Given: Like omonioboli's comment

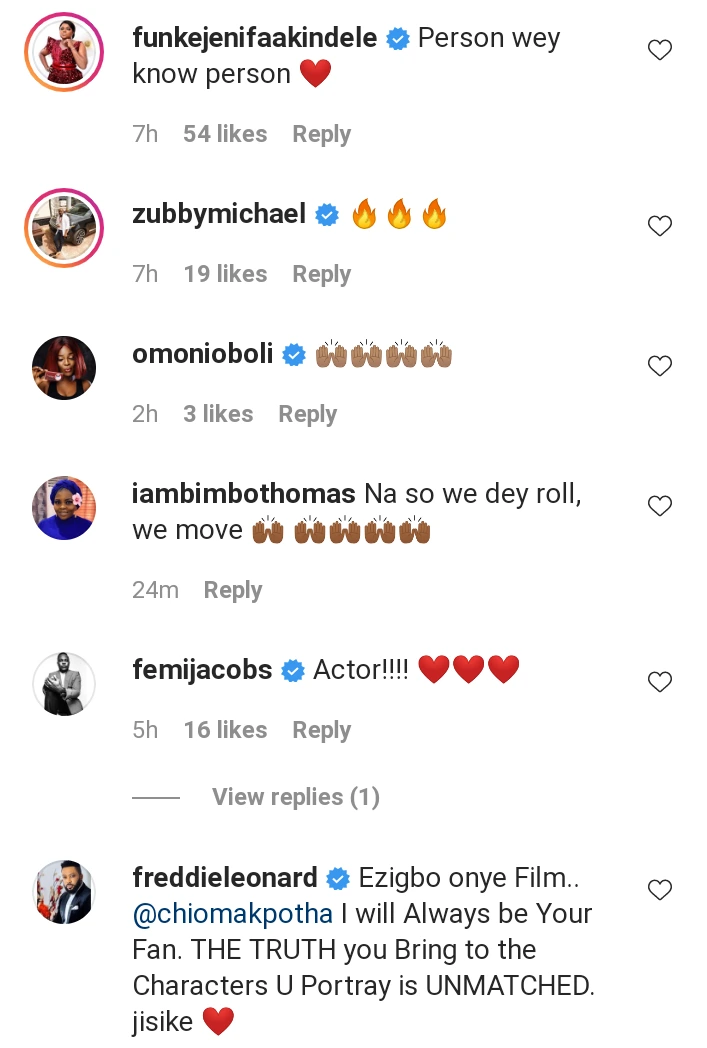Looking at the screenshot, I should [x=660, y=366].
